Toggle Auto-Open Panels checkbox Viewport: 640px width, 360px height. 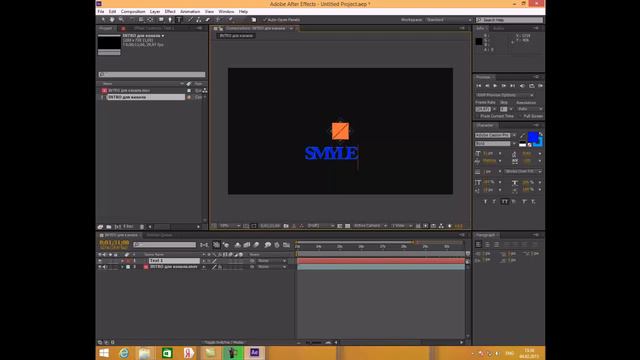tap(265, 20)
